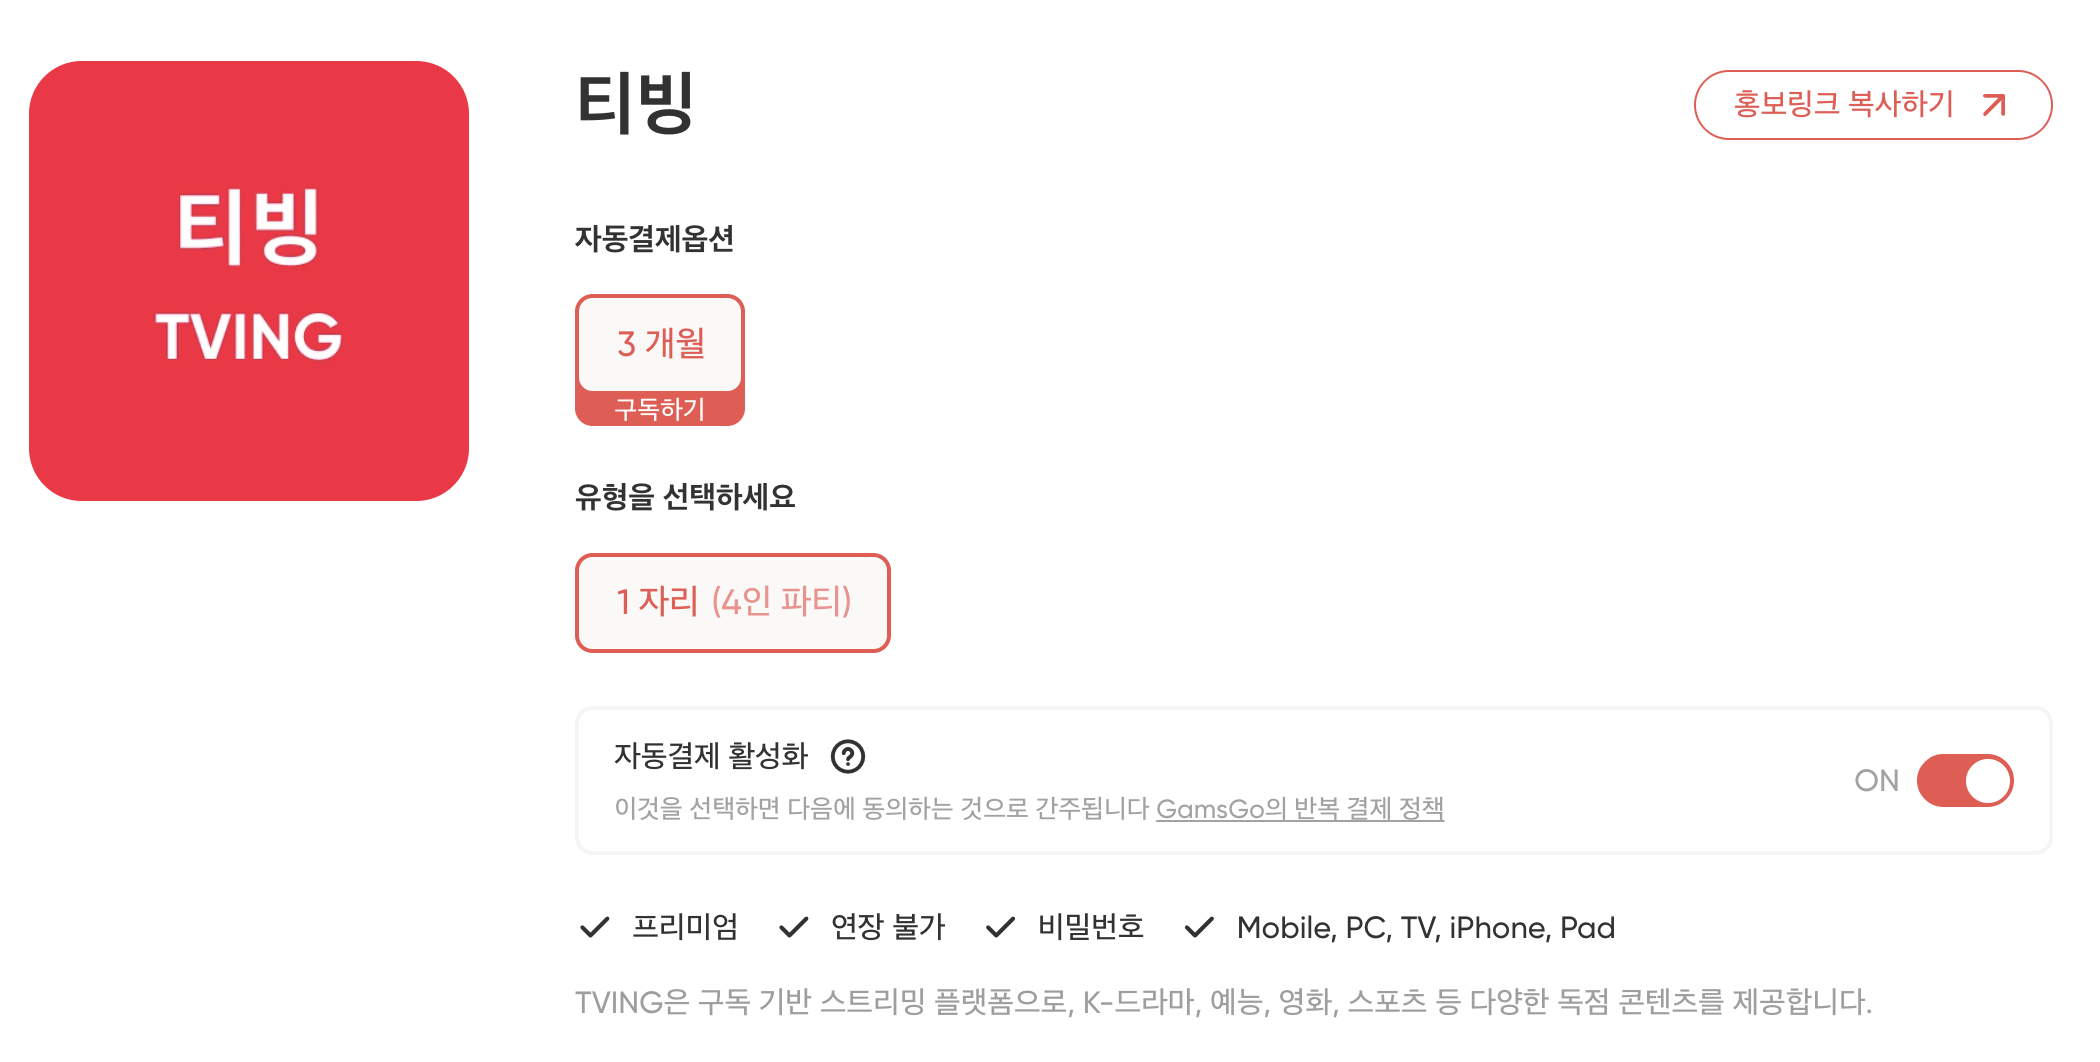This screenshot has width=2100, height=1062.
Task: Click the 자동결제옵션 heading
Action: 656,237
